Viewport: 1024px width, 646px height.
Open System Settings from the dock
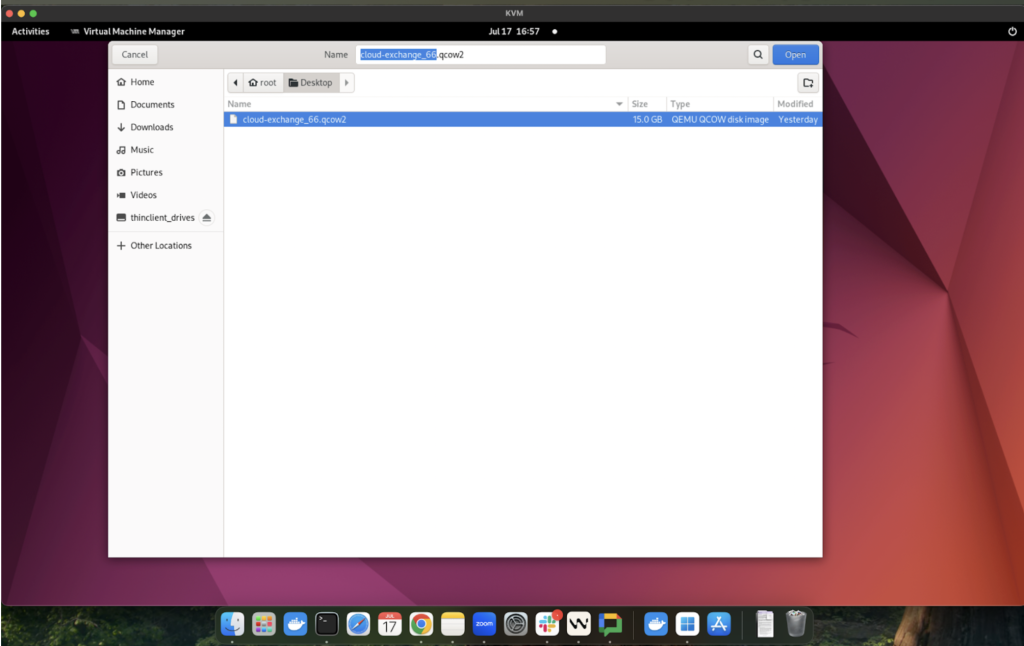click(x=515, y=624)
